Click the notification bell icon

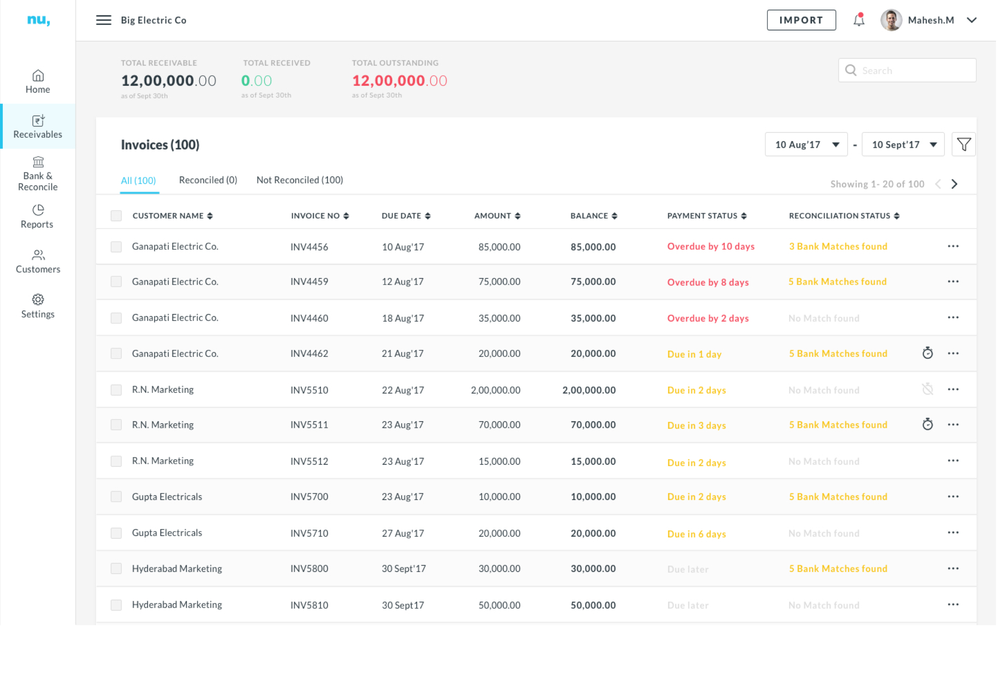coord(858,20)
